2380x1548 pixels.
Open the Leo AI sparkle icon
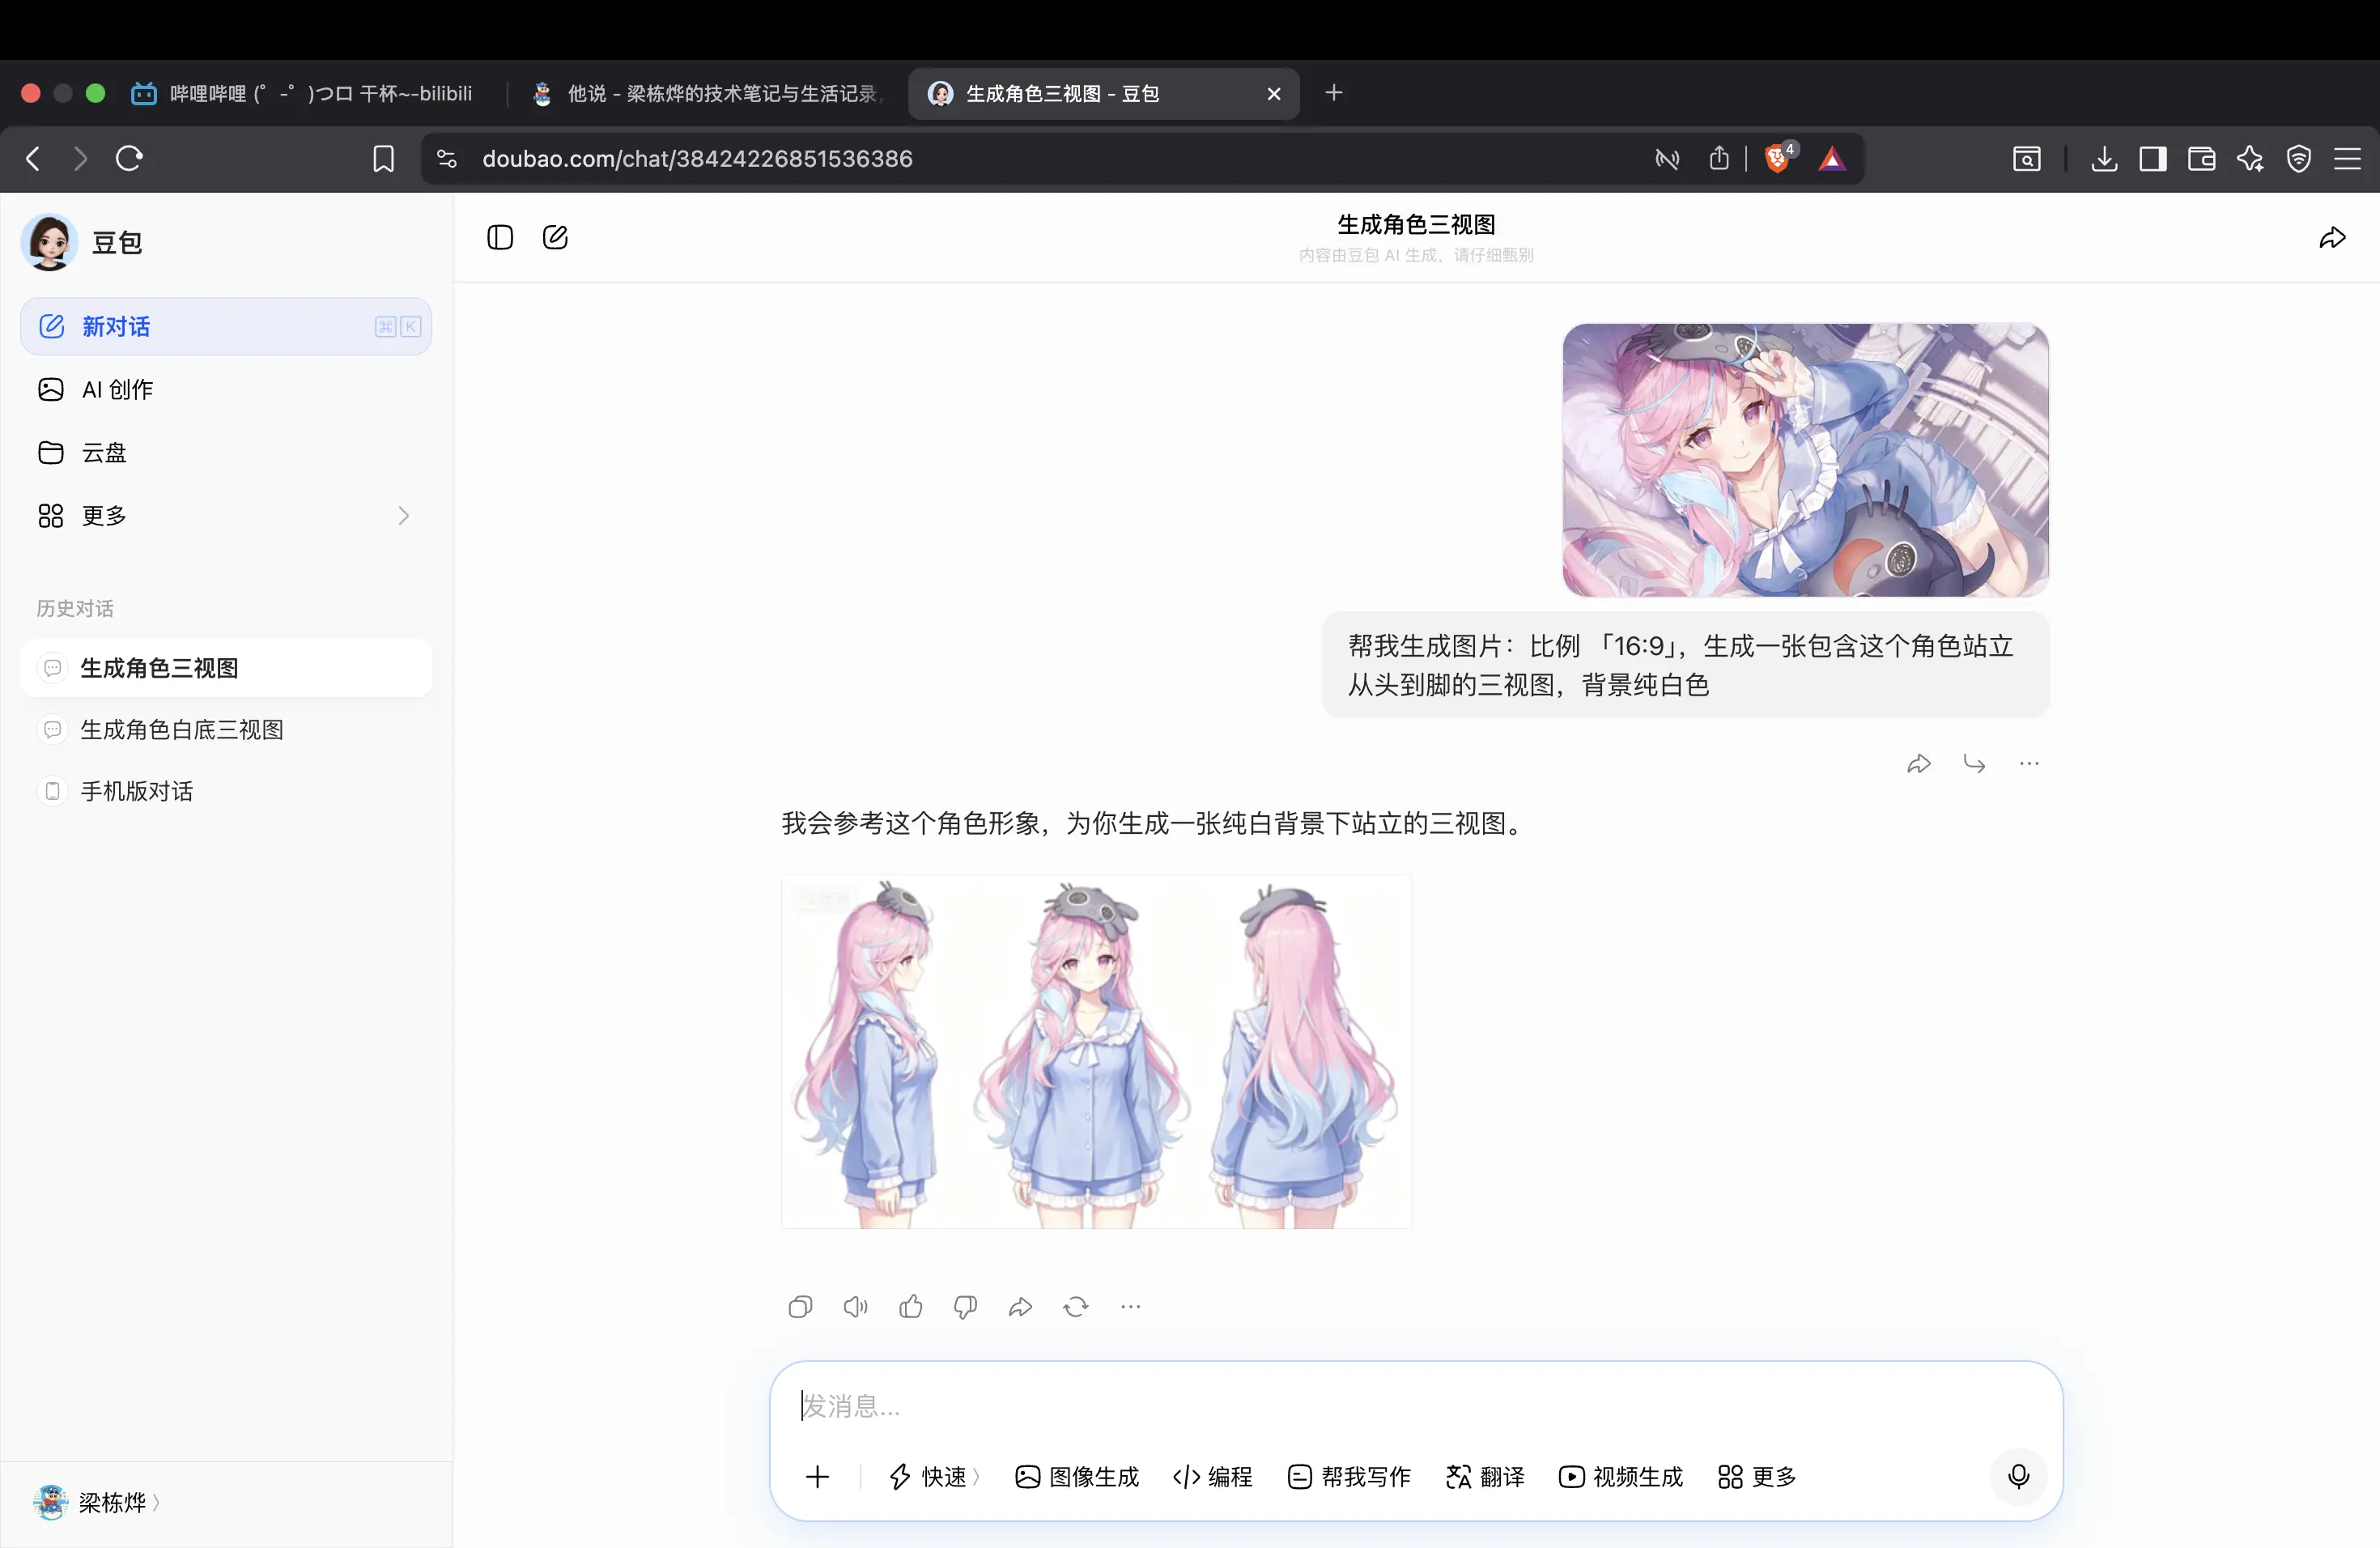2251,158
